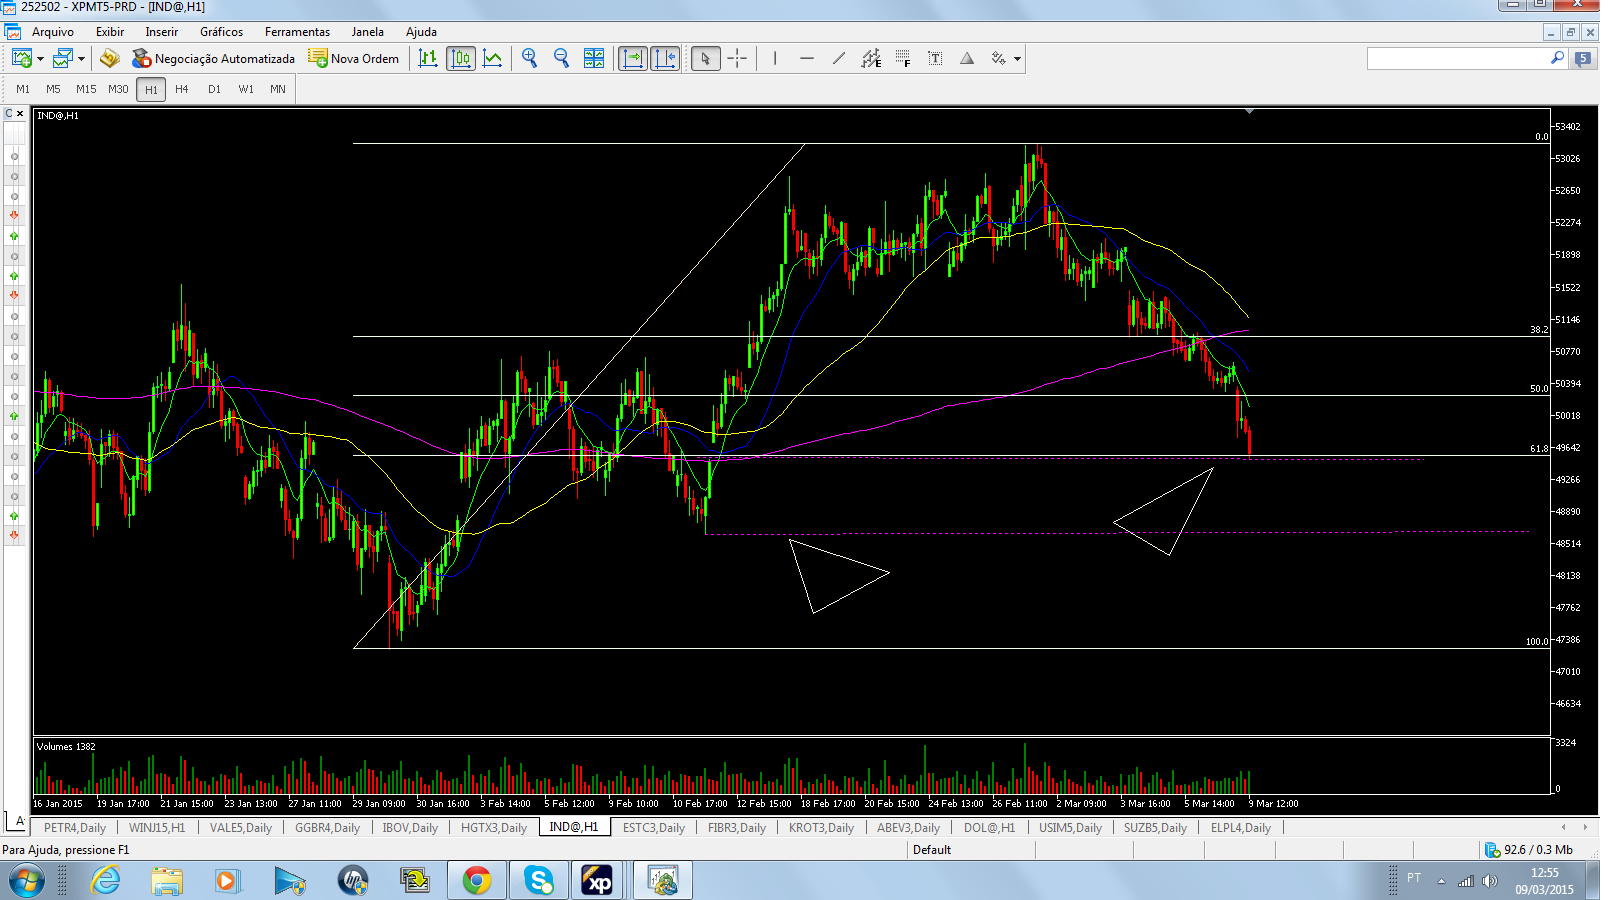The width and height of the screenshot is (1608, 900).
Task: Click Negociação Automatizada button
Action: 214,59
